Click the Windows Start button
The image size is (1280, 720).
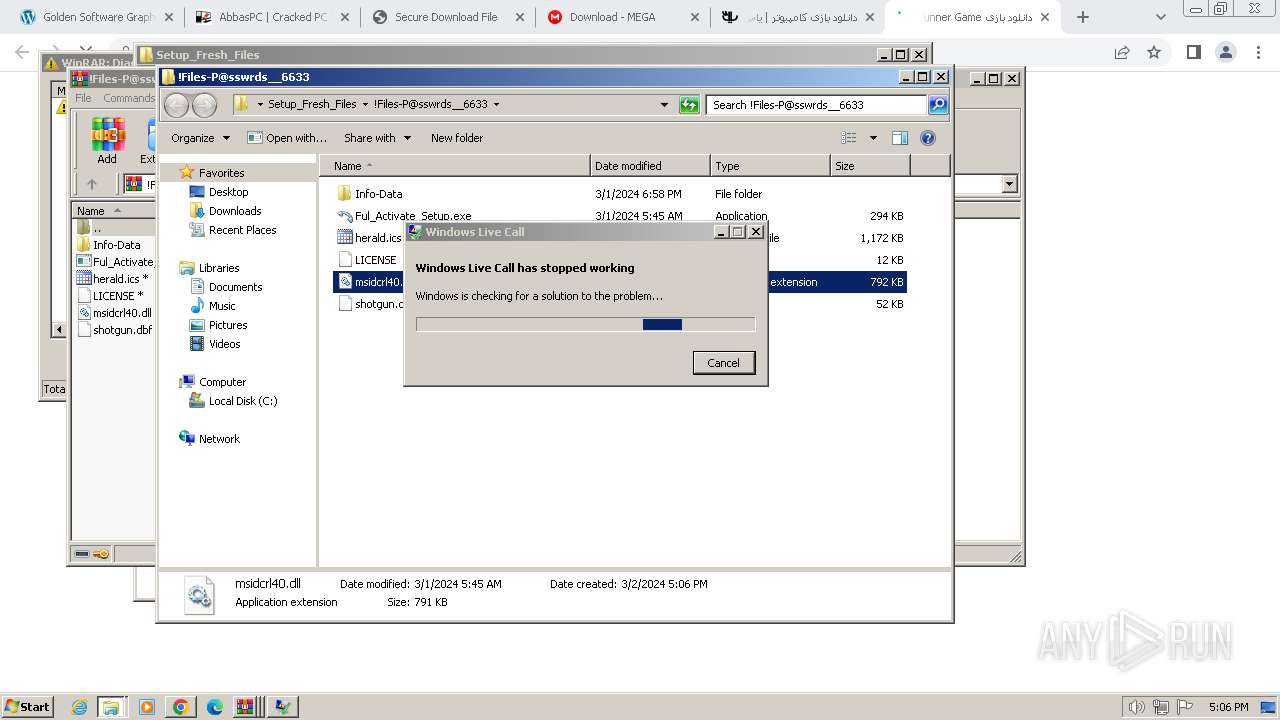point(27,707)
